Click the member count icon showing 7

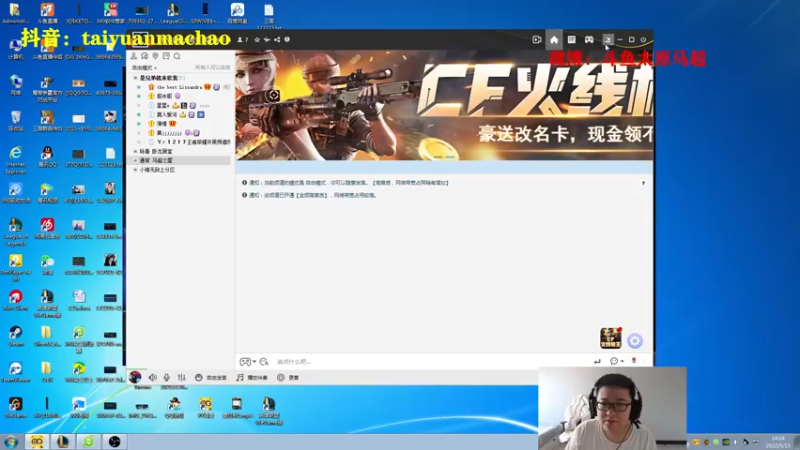point(243,39)
